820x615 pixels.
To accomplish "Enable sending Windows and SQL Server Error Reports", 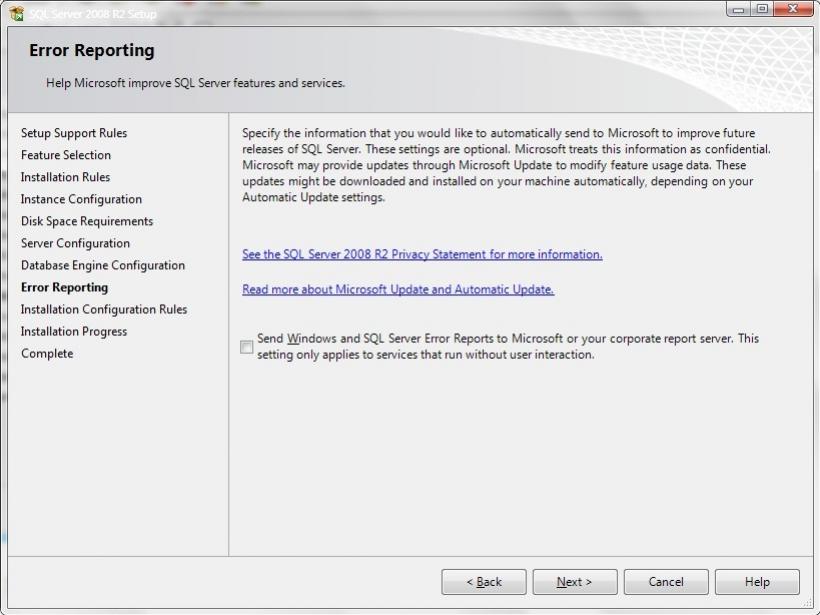I will pyautogui.click(x=247, y=347).
